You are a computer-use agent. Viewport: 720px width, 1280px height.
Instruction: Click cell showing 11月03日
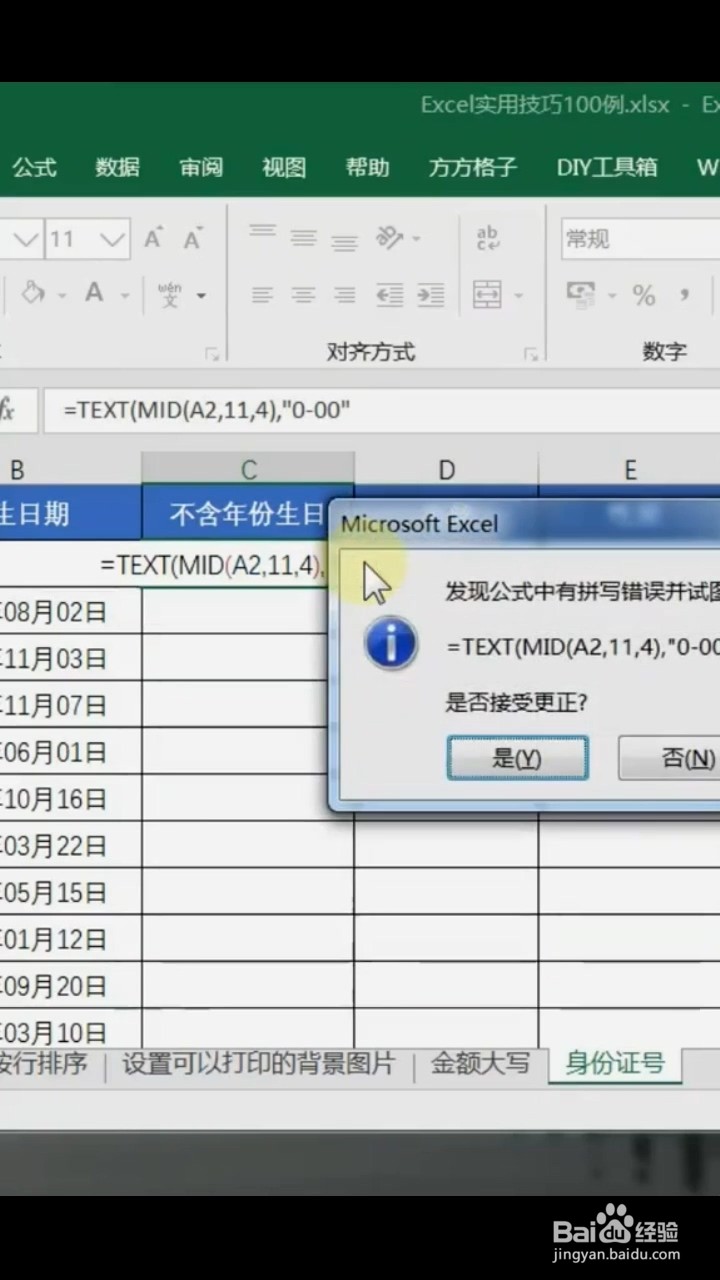coord(70,658)
